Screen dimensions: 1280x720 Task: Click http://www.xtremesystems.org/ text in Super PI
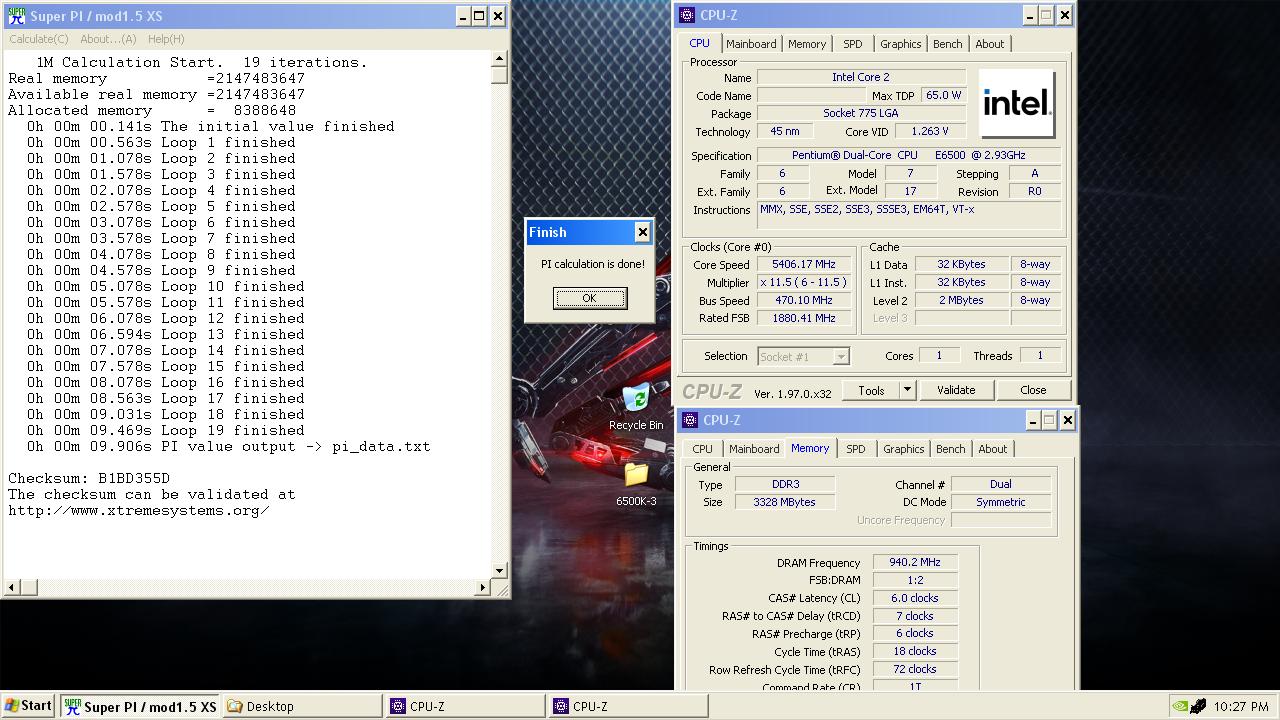139,510
